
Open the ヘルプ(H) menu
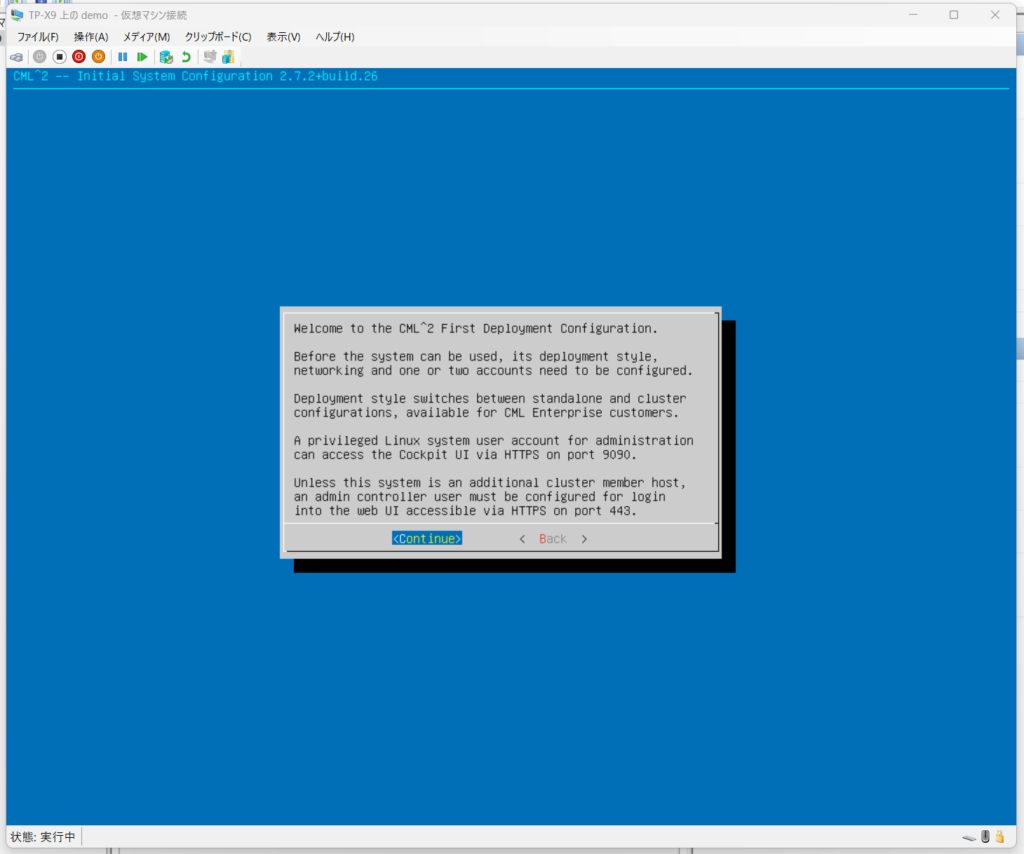click(x=335, y=37)
